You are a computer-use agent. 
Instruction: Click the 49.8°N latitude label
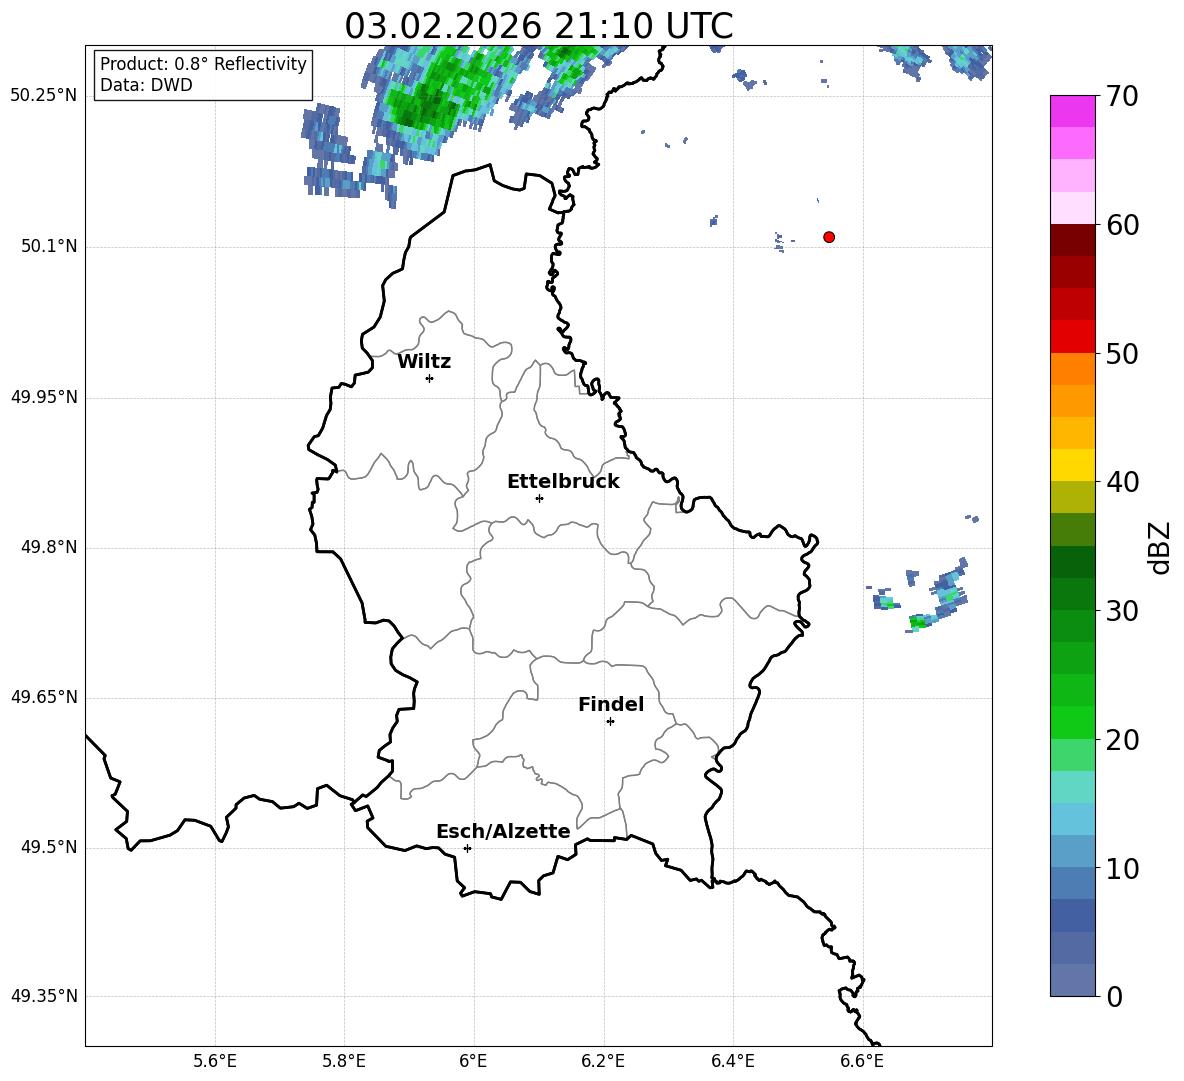point(49,547)
